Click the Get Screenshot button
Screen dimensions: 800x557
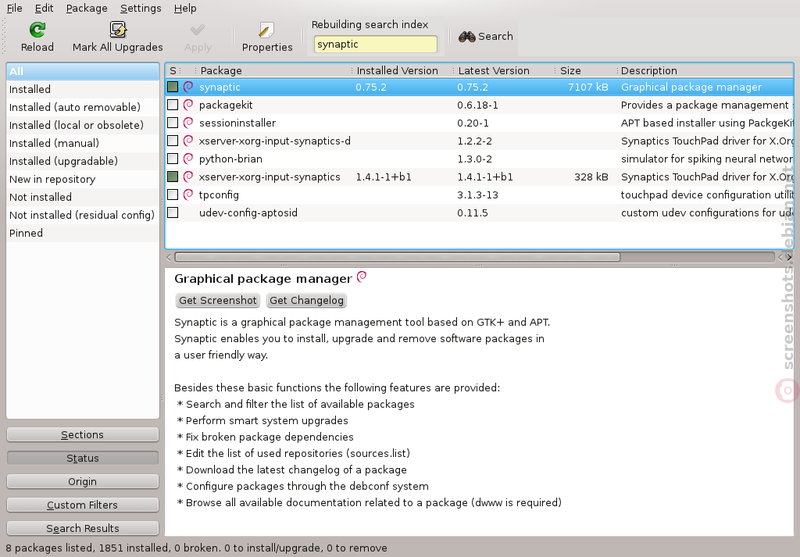[x=217, y=300]
